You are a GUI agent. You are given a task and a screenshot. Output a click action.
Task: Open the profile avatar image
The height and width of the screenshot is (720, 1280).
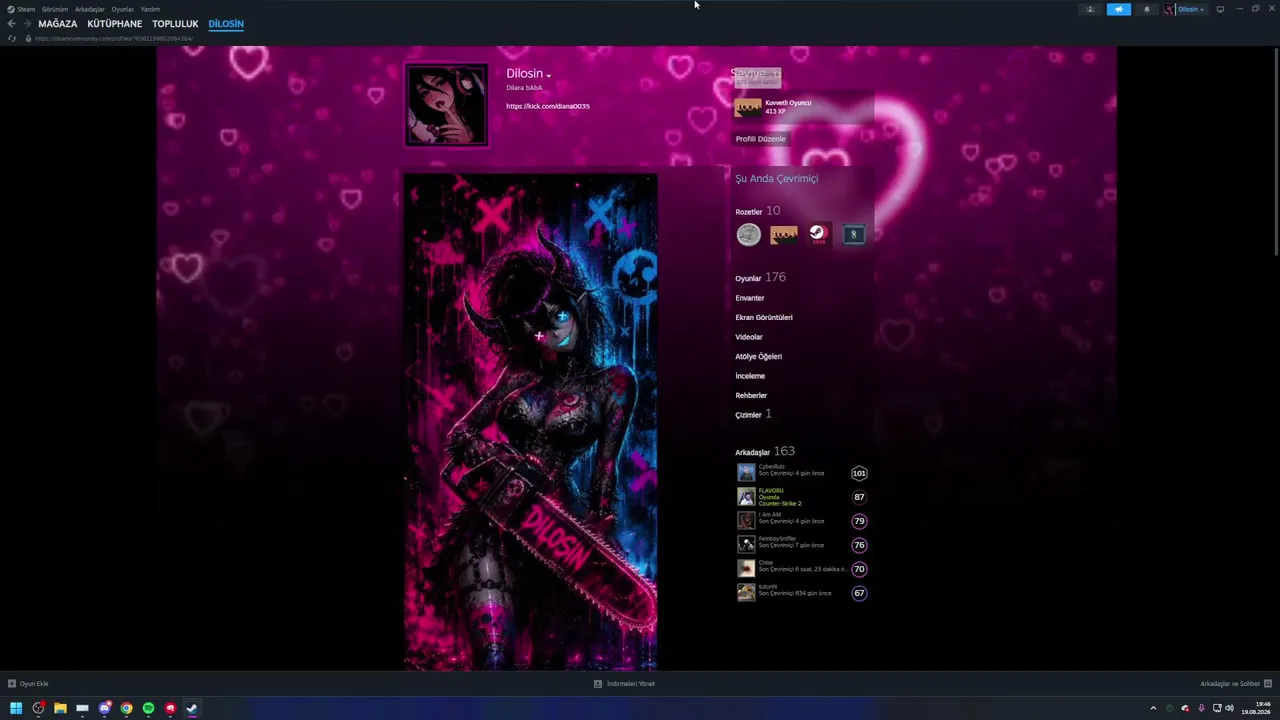coord(446,105)
